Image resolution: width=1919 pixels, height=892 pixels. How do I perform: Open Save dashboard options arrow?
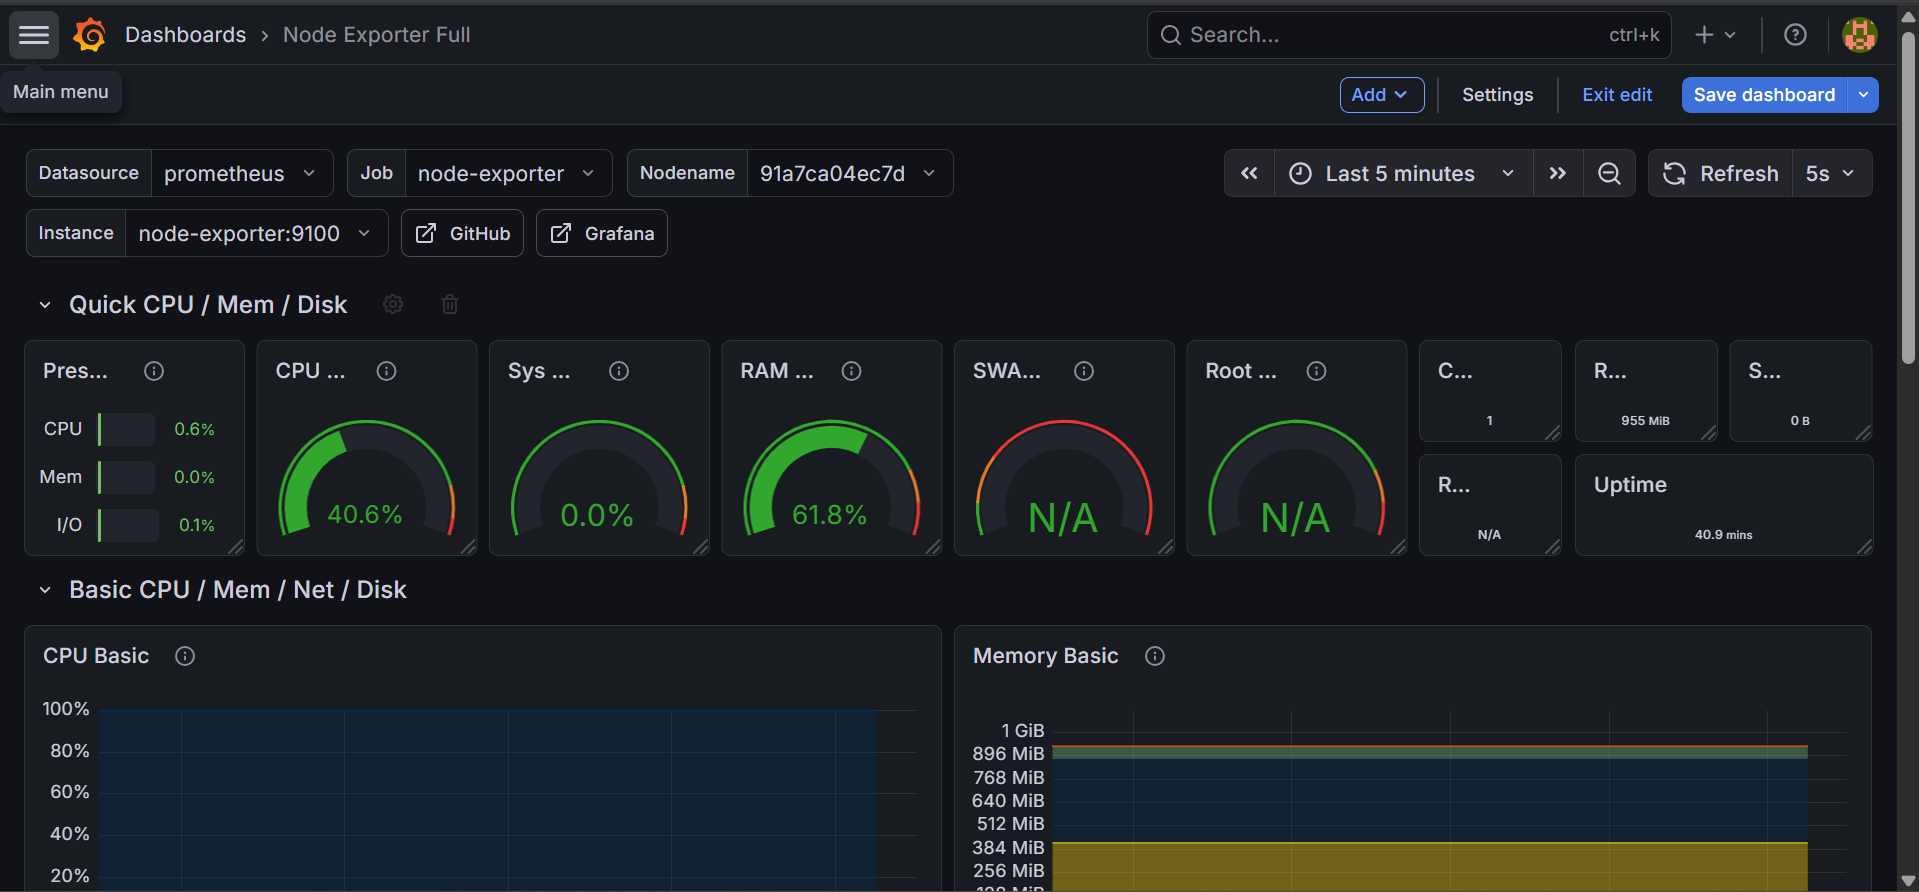1863,95
